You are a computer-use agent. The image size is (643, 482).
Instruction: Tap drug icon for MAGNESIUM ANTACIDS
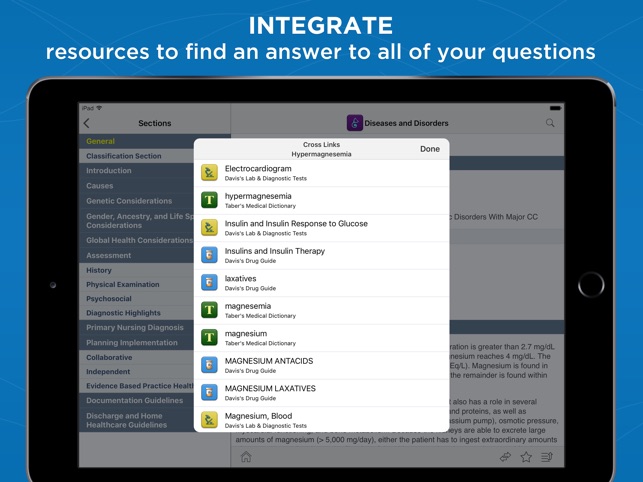(209, 365)
